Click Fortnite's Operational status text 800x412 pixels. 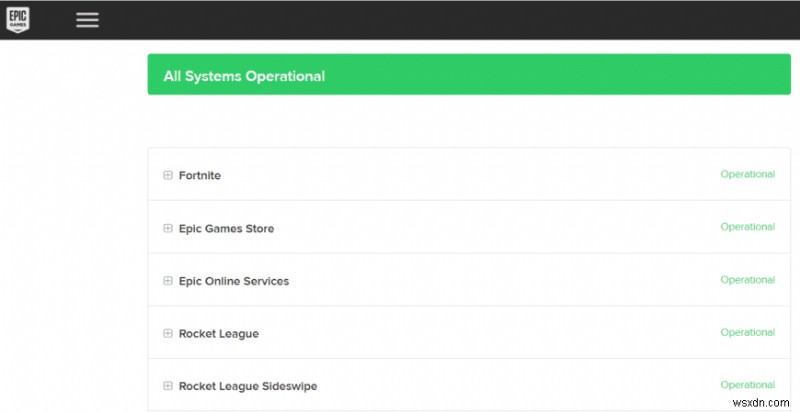(x=747, y=174)
